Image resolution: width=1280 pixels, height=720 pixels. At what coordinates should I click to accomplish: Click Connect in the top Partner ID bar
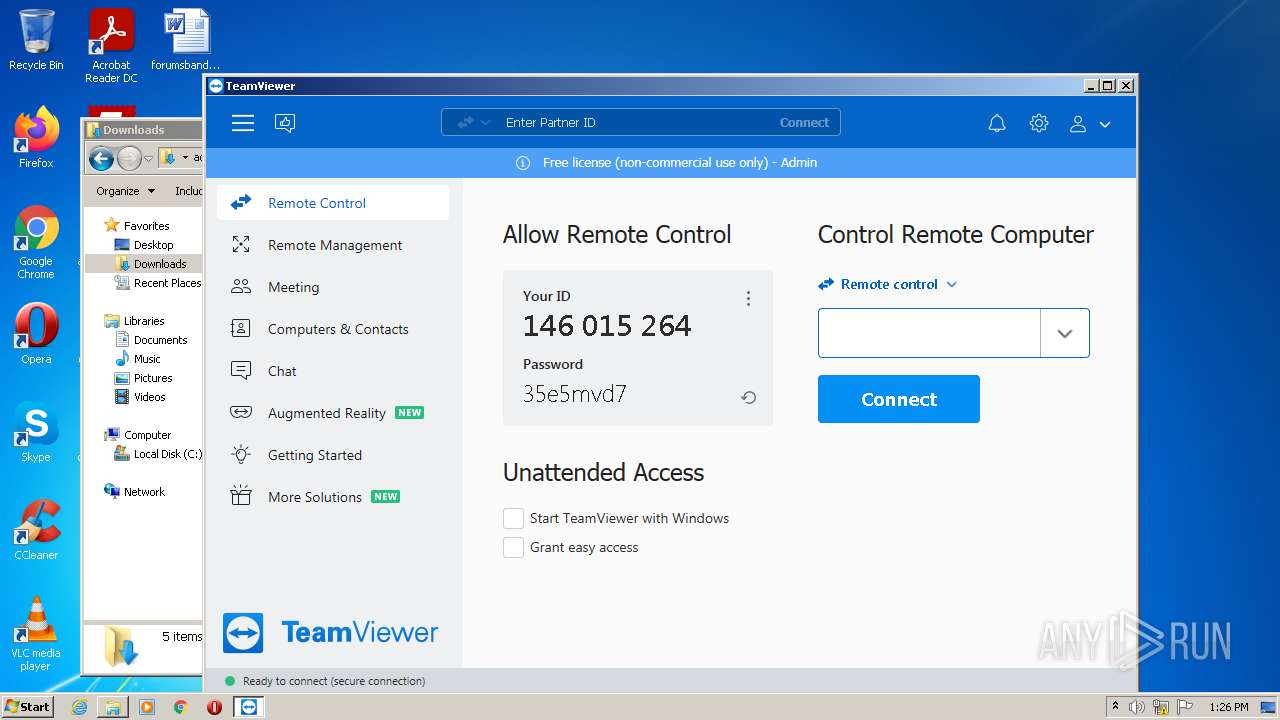[804, 123]
